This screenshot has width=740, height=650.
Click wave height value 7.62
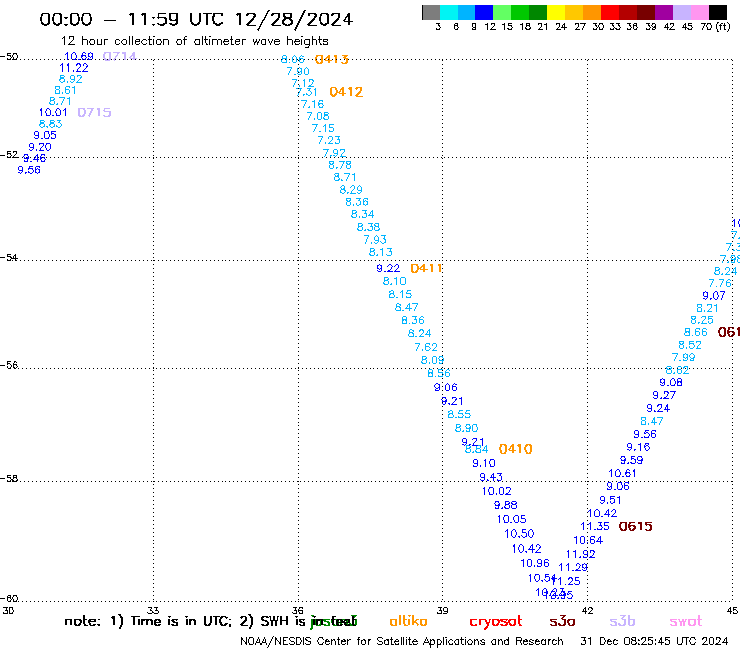tap(426, 347)
